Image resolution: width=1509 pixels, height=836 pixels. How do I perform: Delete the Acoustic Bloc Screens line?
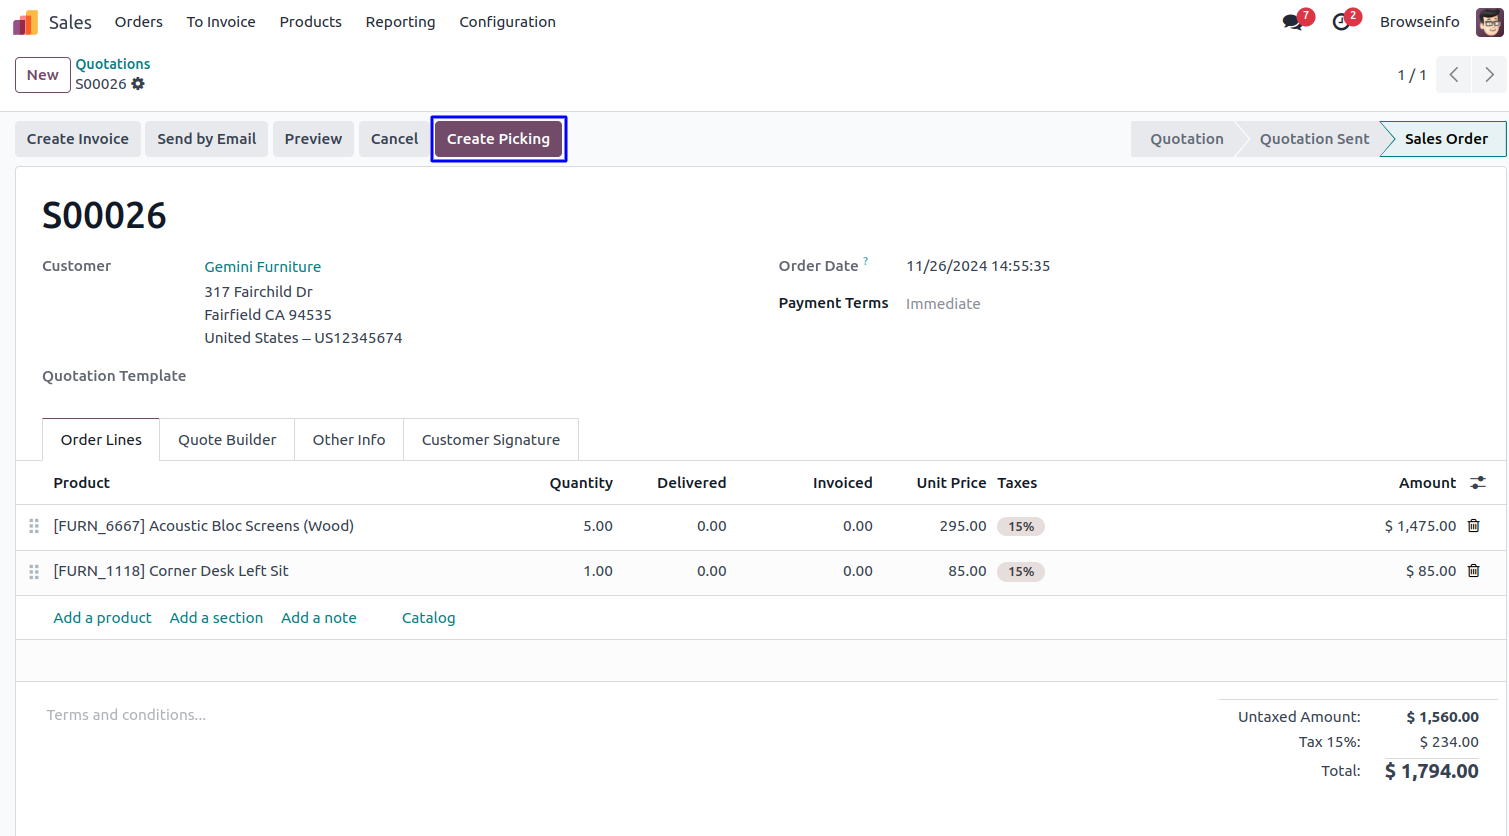coord(1473,526)
